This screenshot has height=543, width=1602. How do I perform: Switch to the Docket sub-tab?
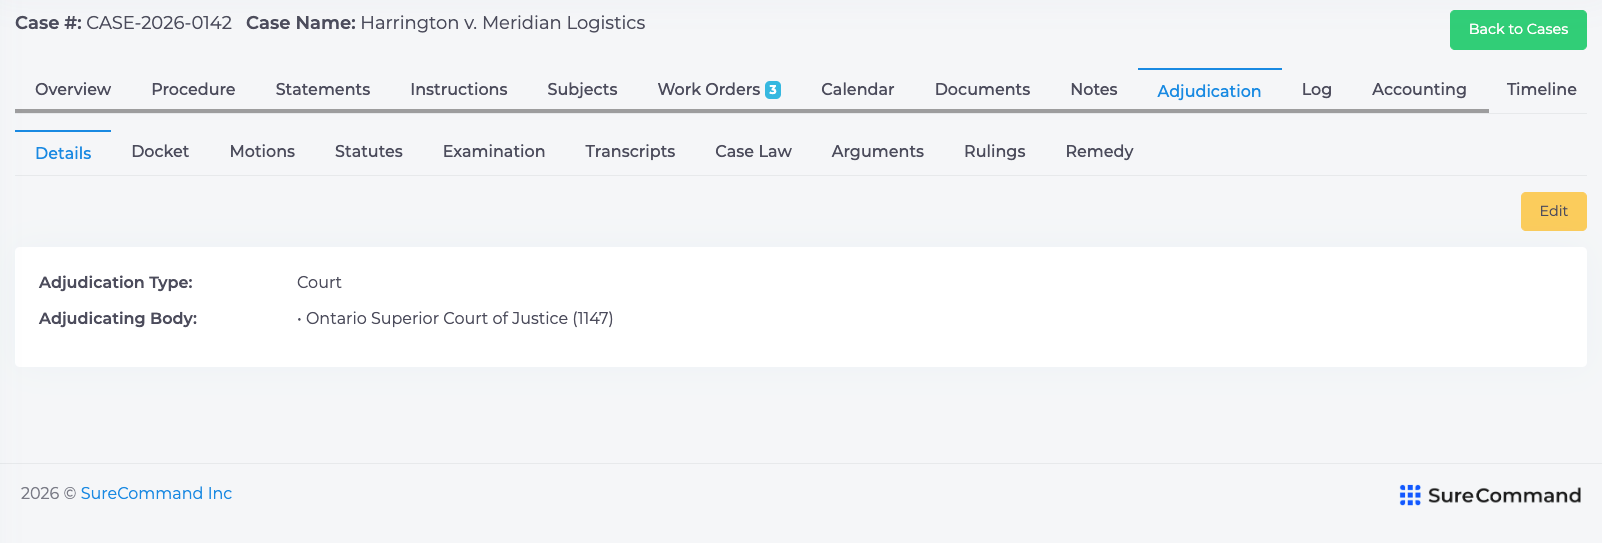pos(160,152)
